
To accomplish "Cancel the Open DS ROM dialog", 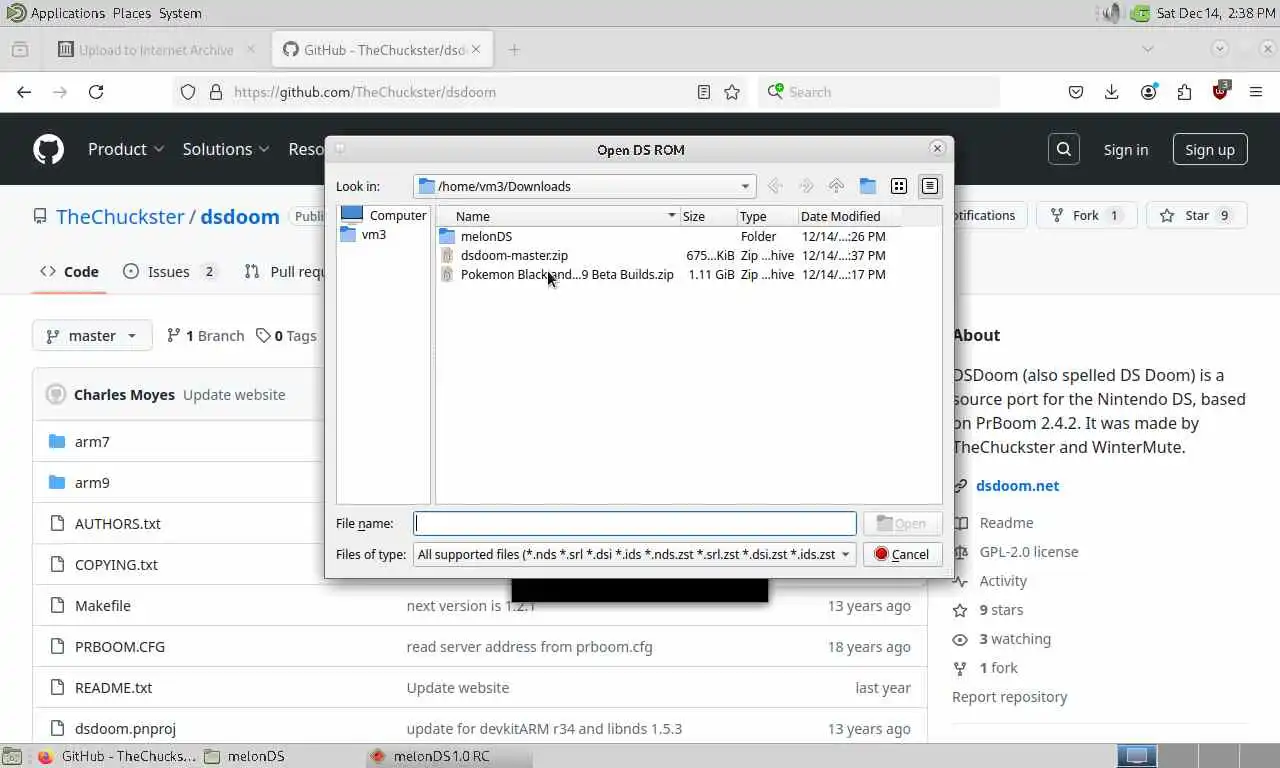I will (902, 554).
